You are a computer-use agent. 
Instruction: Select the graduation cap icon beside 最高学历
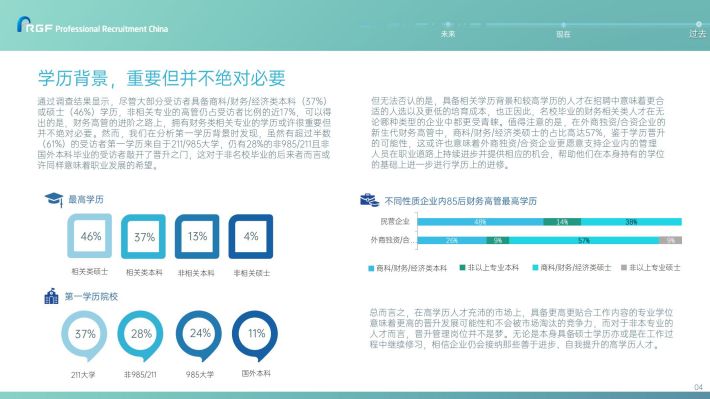click(x=53, y=199)
